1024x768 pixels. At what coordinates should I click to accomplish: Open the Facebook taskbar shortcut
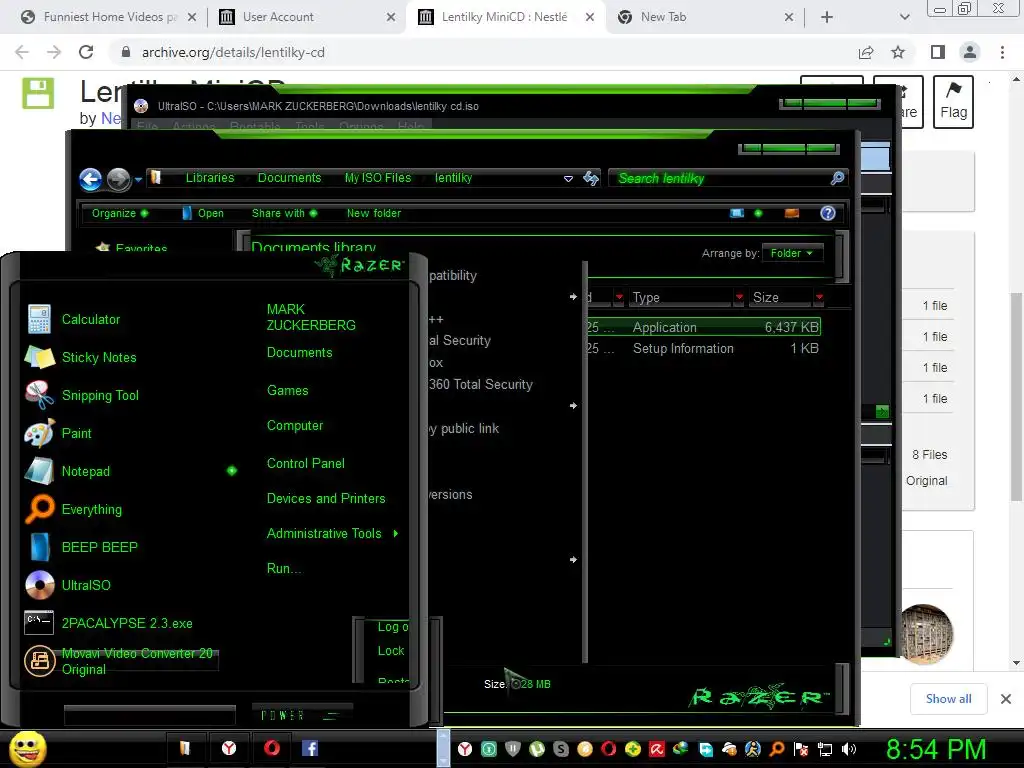[x=310, y=748]
